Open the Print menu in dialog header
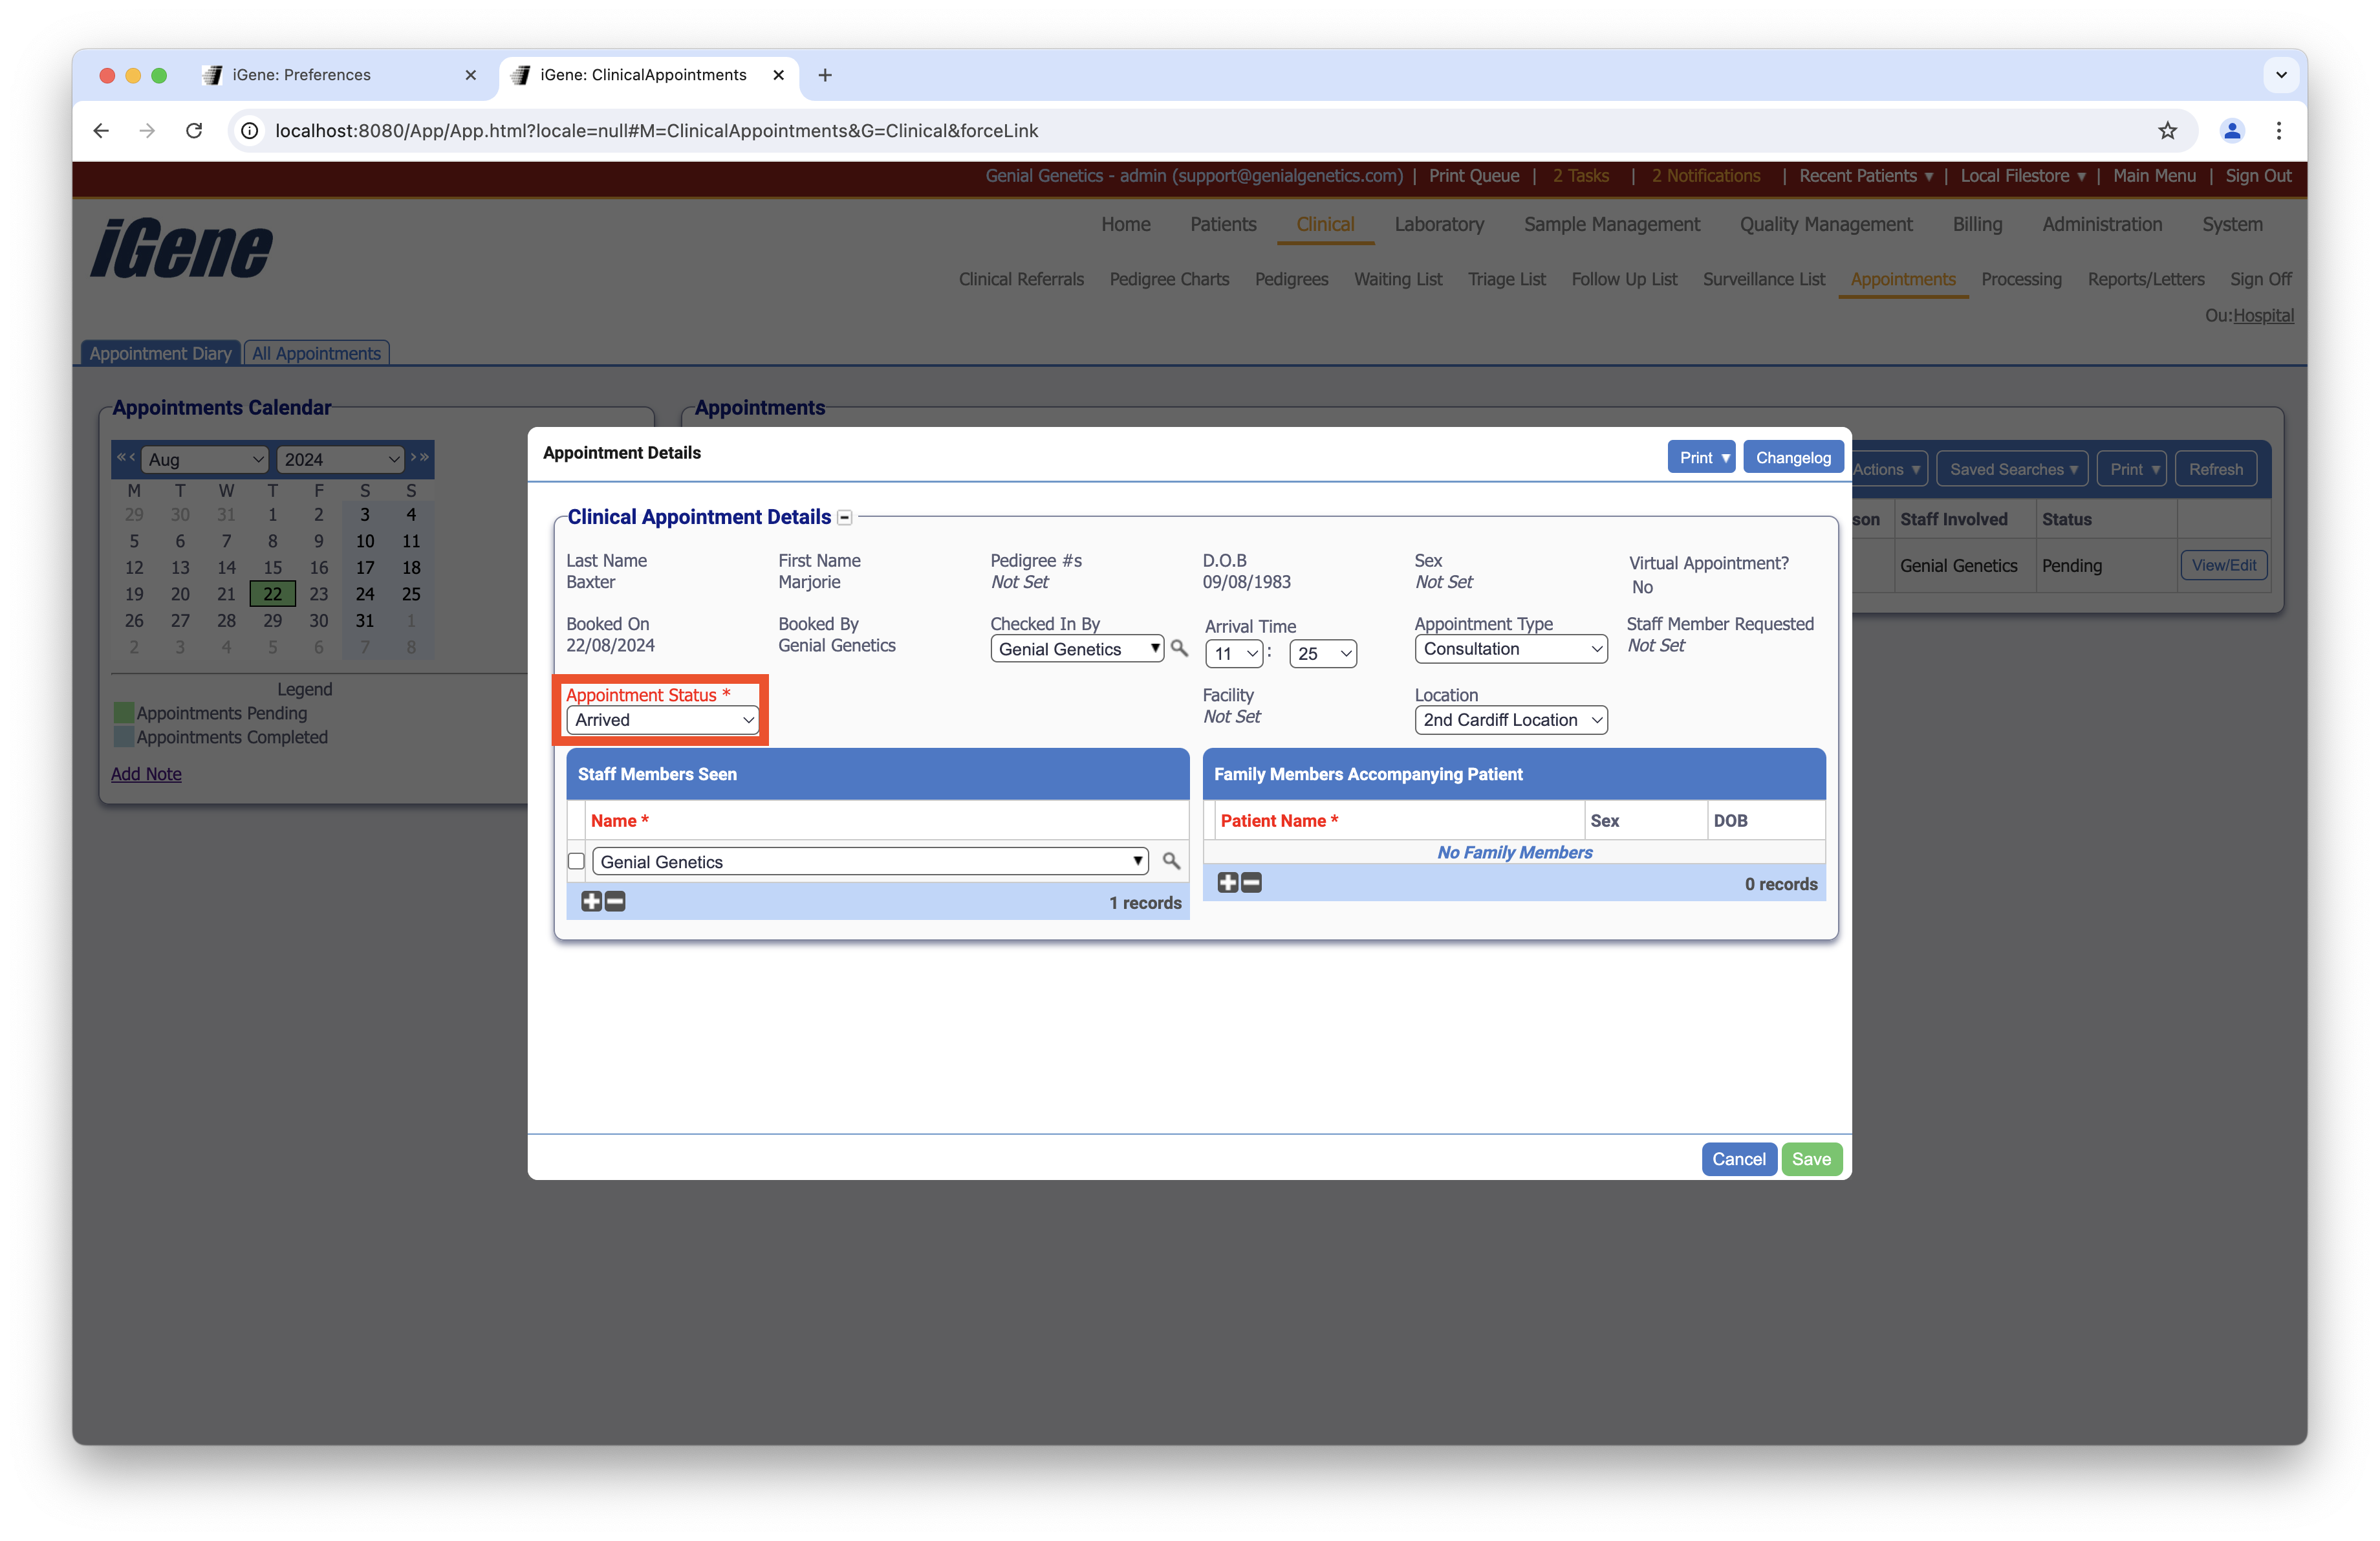The width and height of the screenshot is (2380, 1541). click(1702, 457)
